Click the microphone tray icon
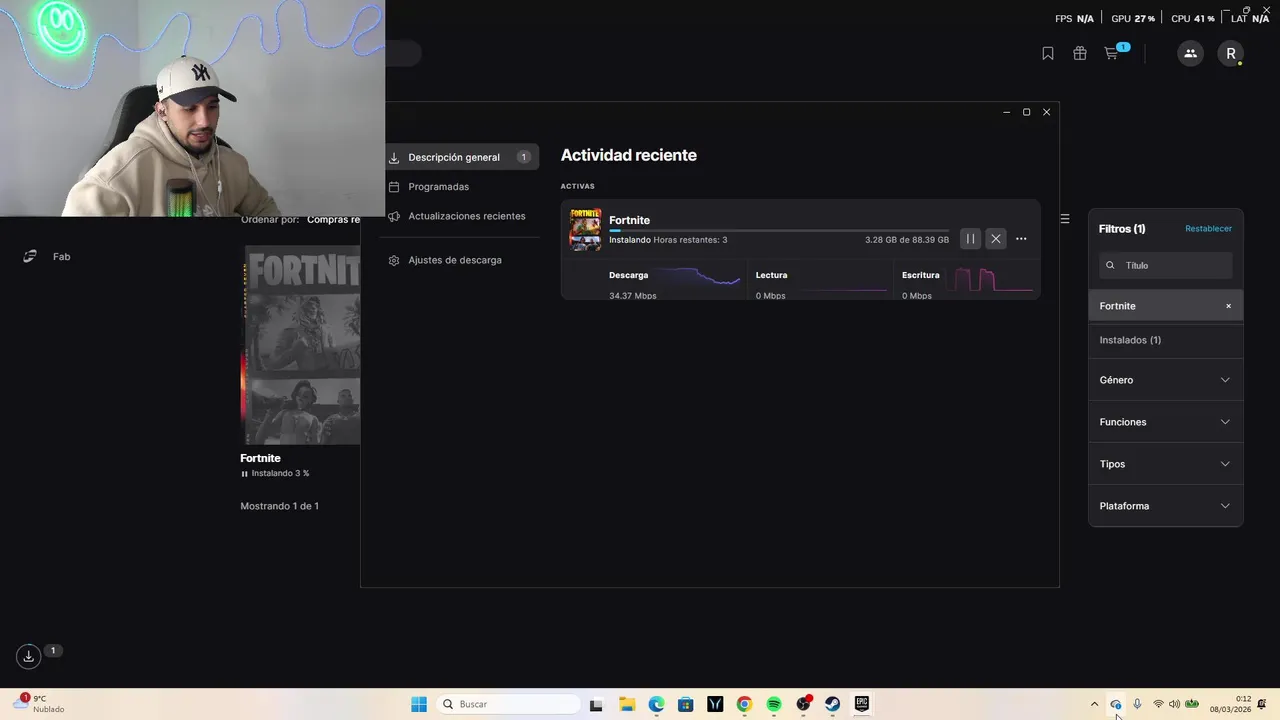The width and height of the screenshot is (1280, 720). click(1137, 704)
